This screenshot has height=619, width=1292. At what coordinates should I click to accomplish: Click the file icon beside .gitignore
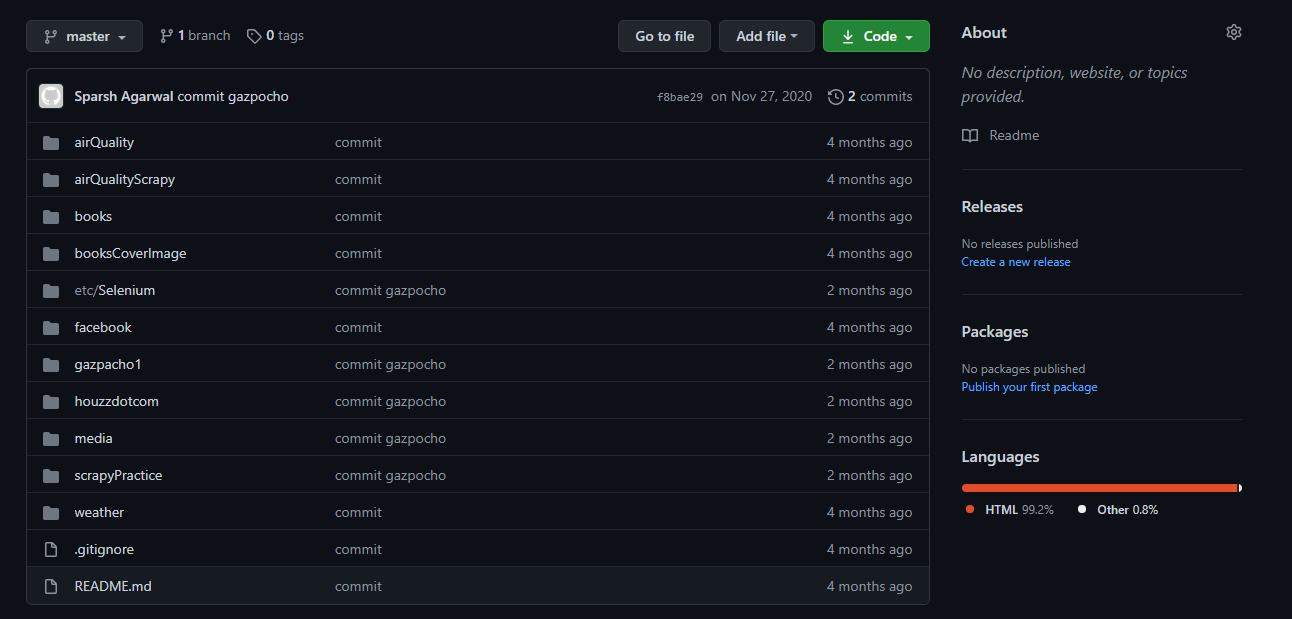[51, 549]
